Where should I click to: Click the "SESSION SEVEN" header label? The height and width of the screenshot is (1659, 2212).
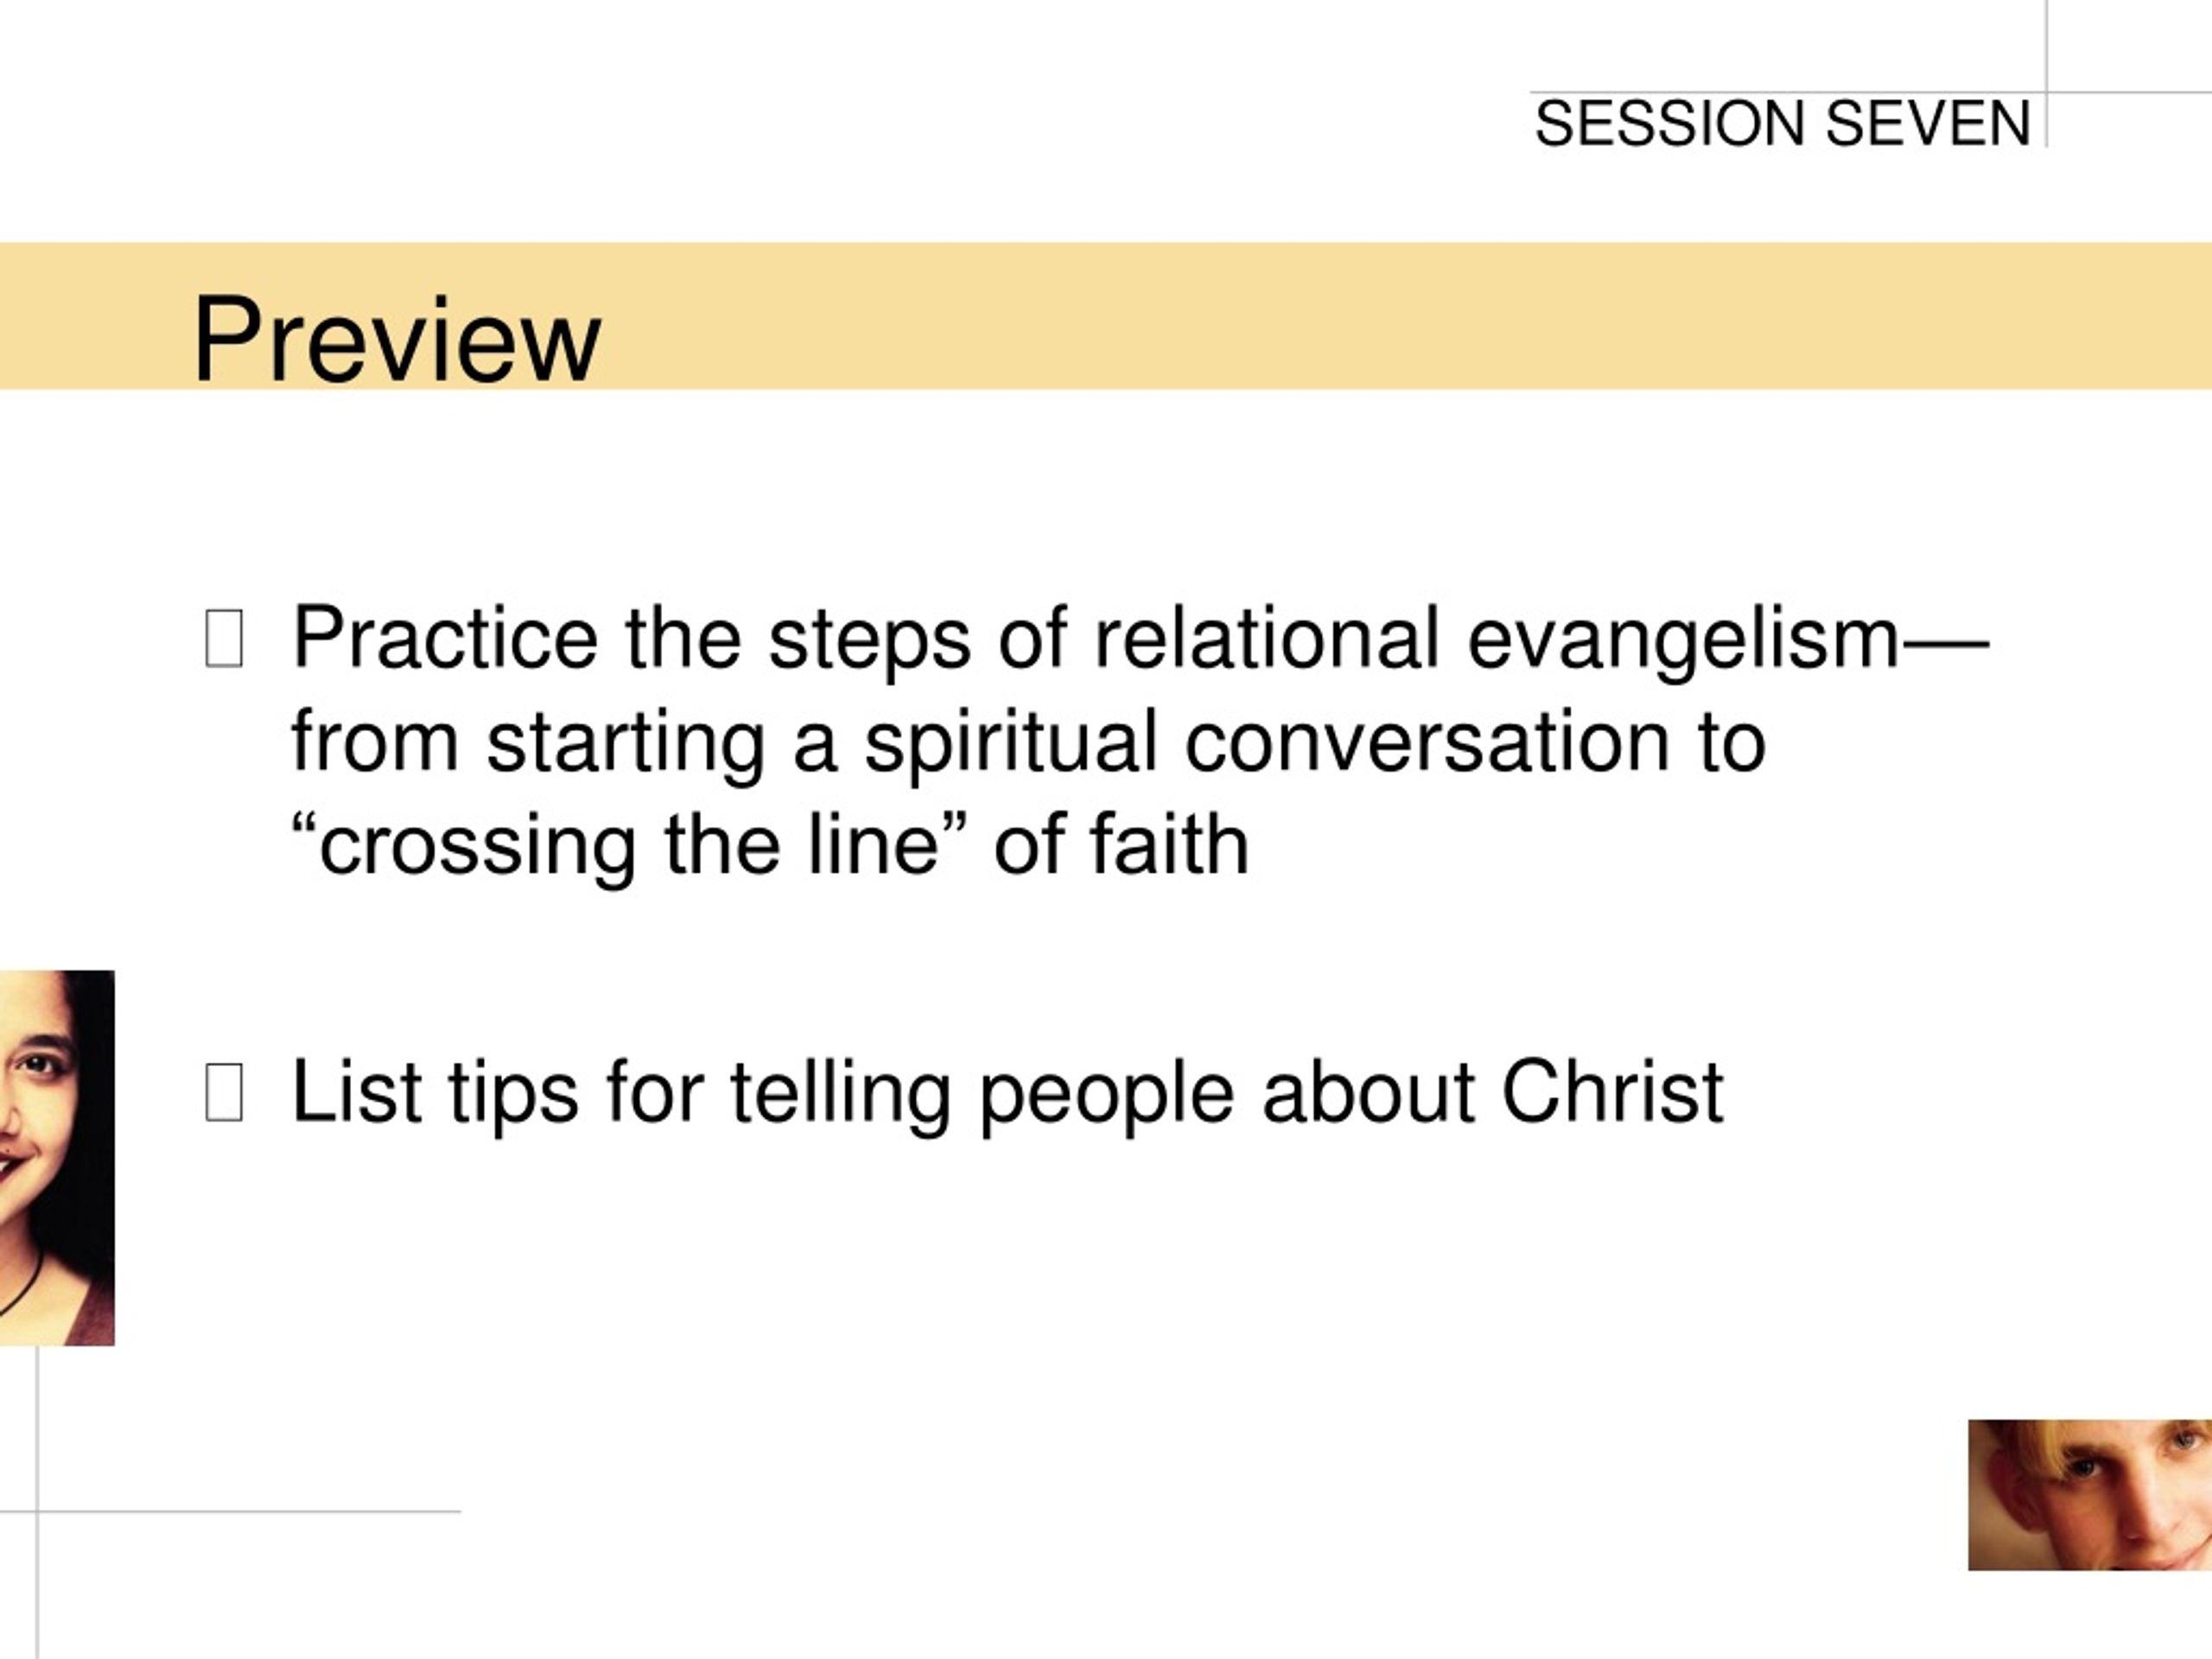[x=1782, y=123]
